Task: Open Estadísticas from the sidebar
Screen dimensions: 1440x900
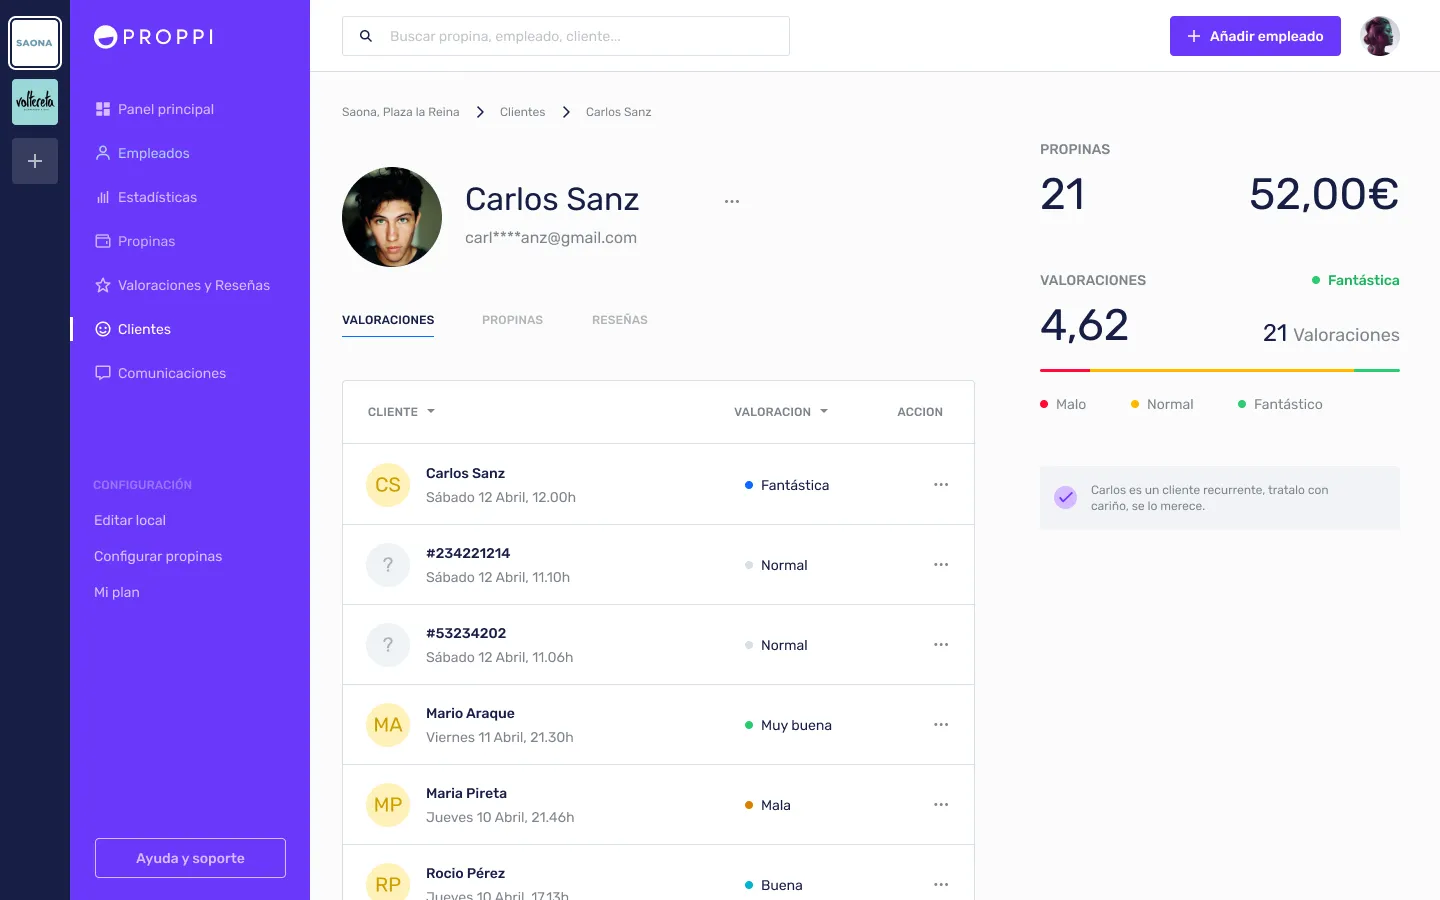Action: click(x=157, y=197)
